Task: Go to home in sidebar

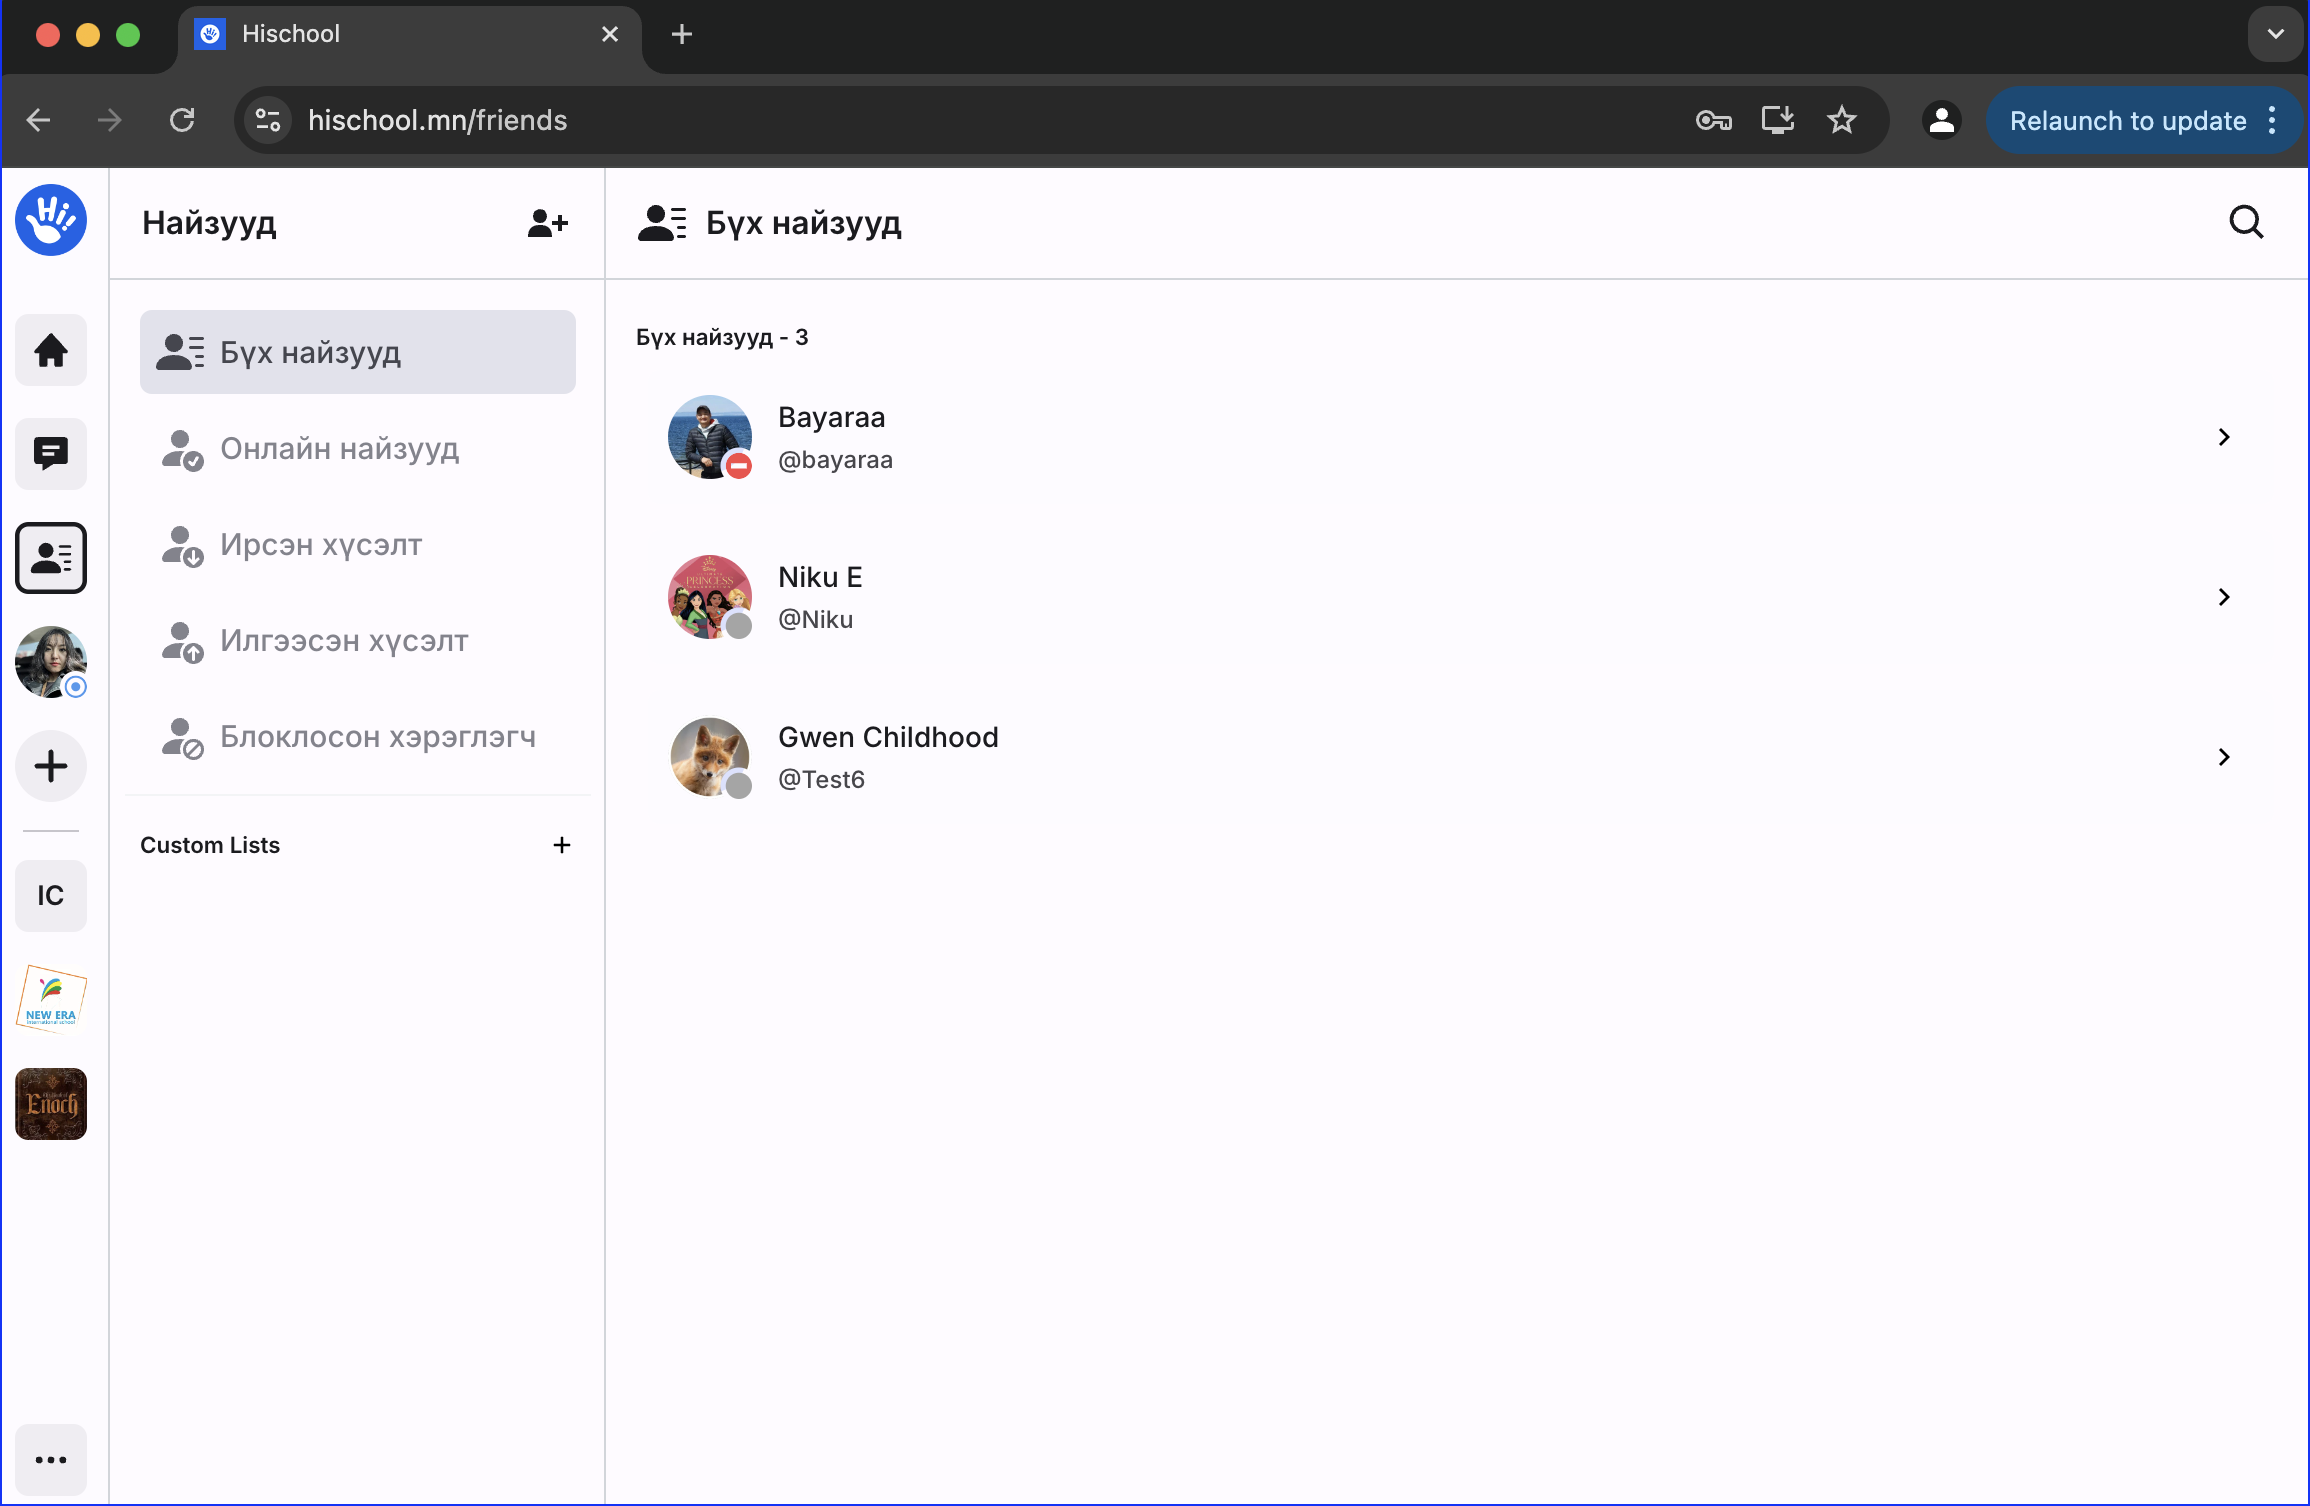Action: coord(51,351)
